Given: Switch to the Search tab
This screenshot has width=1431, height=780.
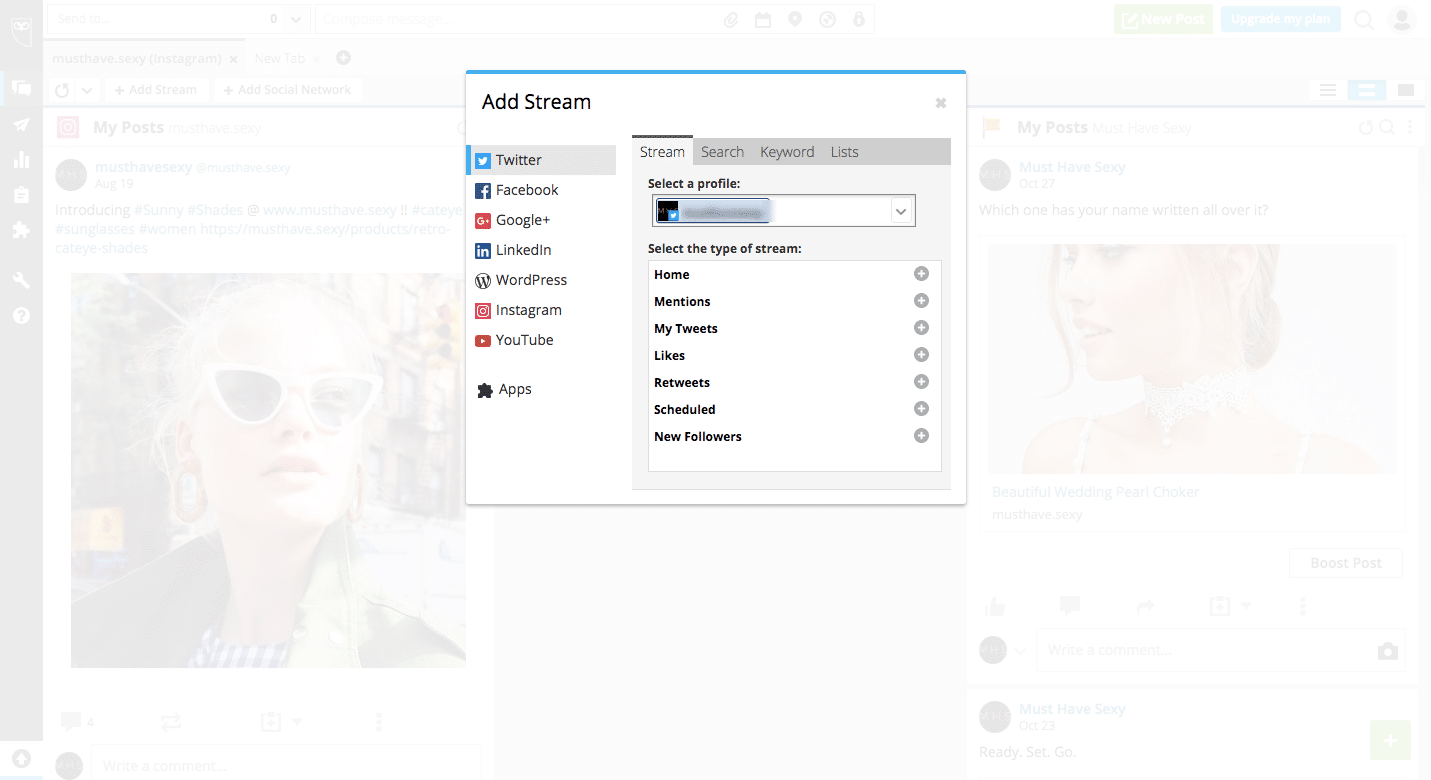Looking at the screenshot, I should pyautogui.click(x=722, y=152).
